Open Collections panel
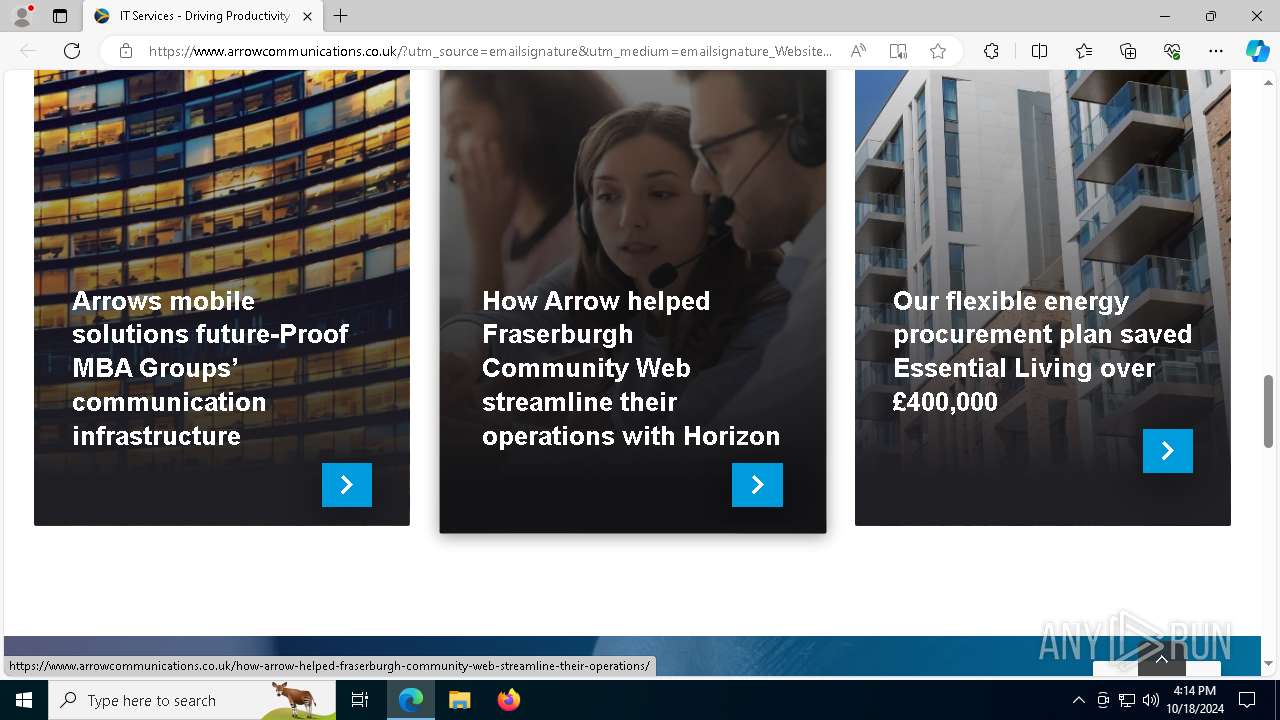This screenshot has height=720, width=1280. [x=1128, y=51]
